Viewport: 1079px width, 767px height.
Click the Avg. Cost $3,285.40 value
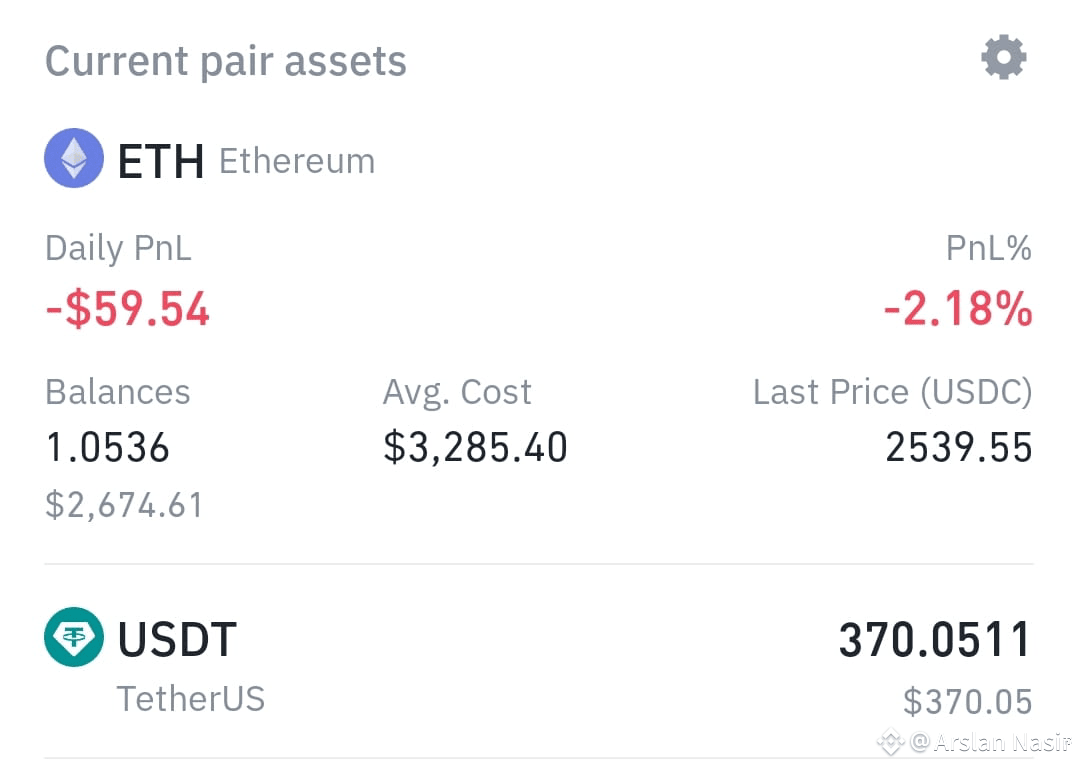click(476, 447)
